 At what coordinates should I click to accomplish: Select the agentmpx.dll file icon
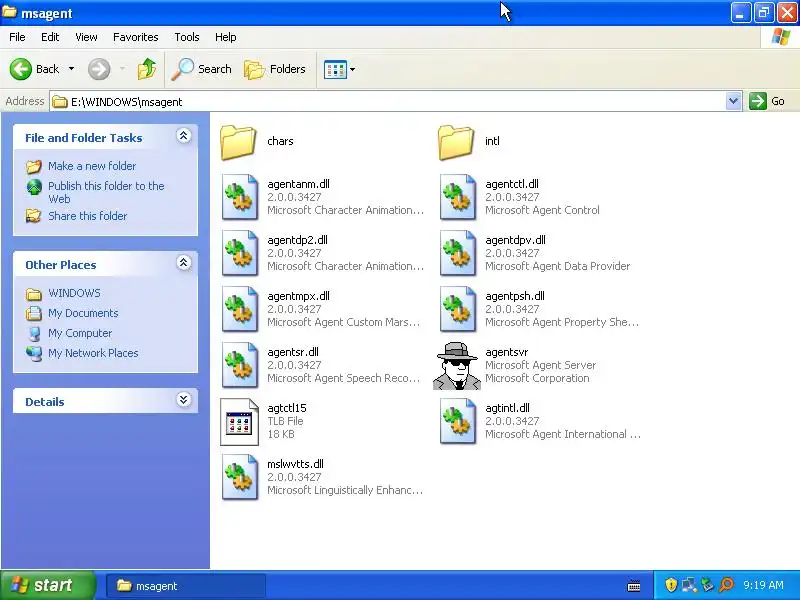pyautogui.click(x=240, y=309)
